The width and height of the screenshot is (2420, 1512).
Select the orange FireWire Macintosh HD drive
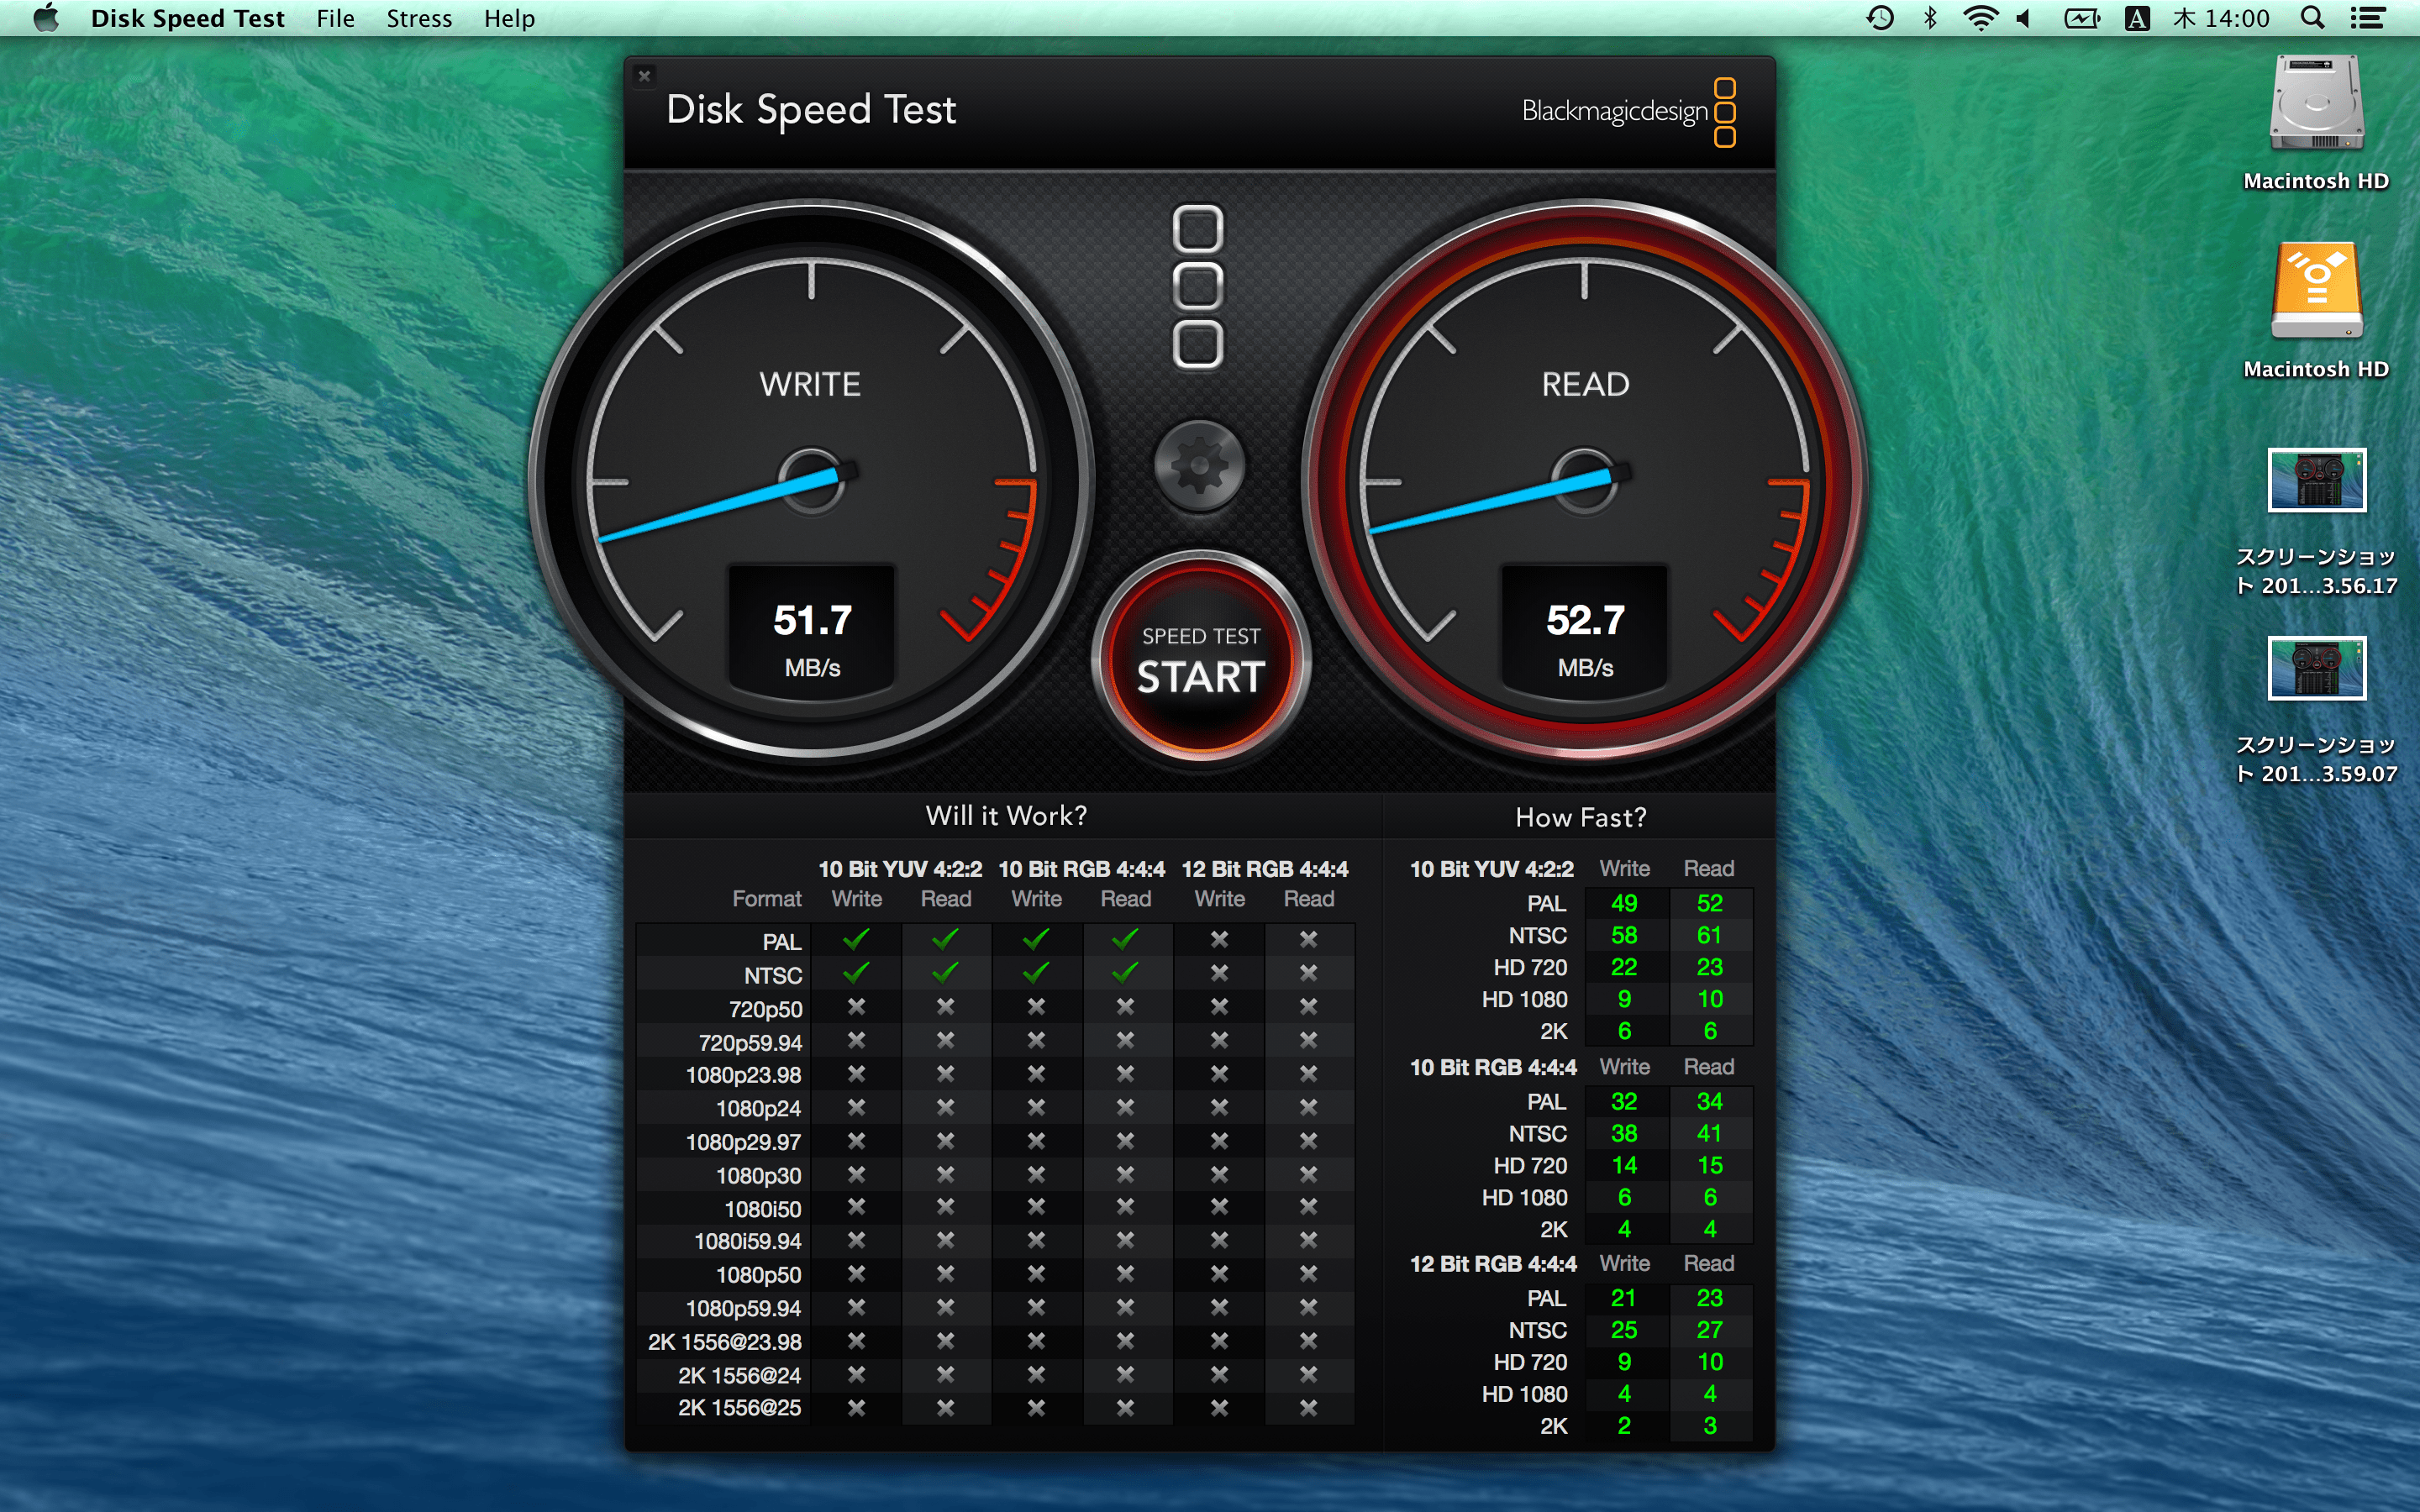[2316, 291]
